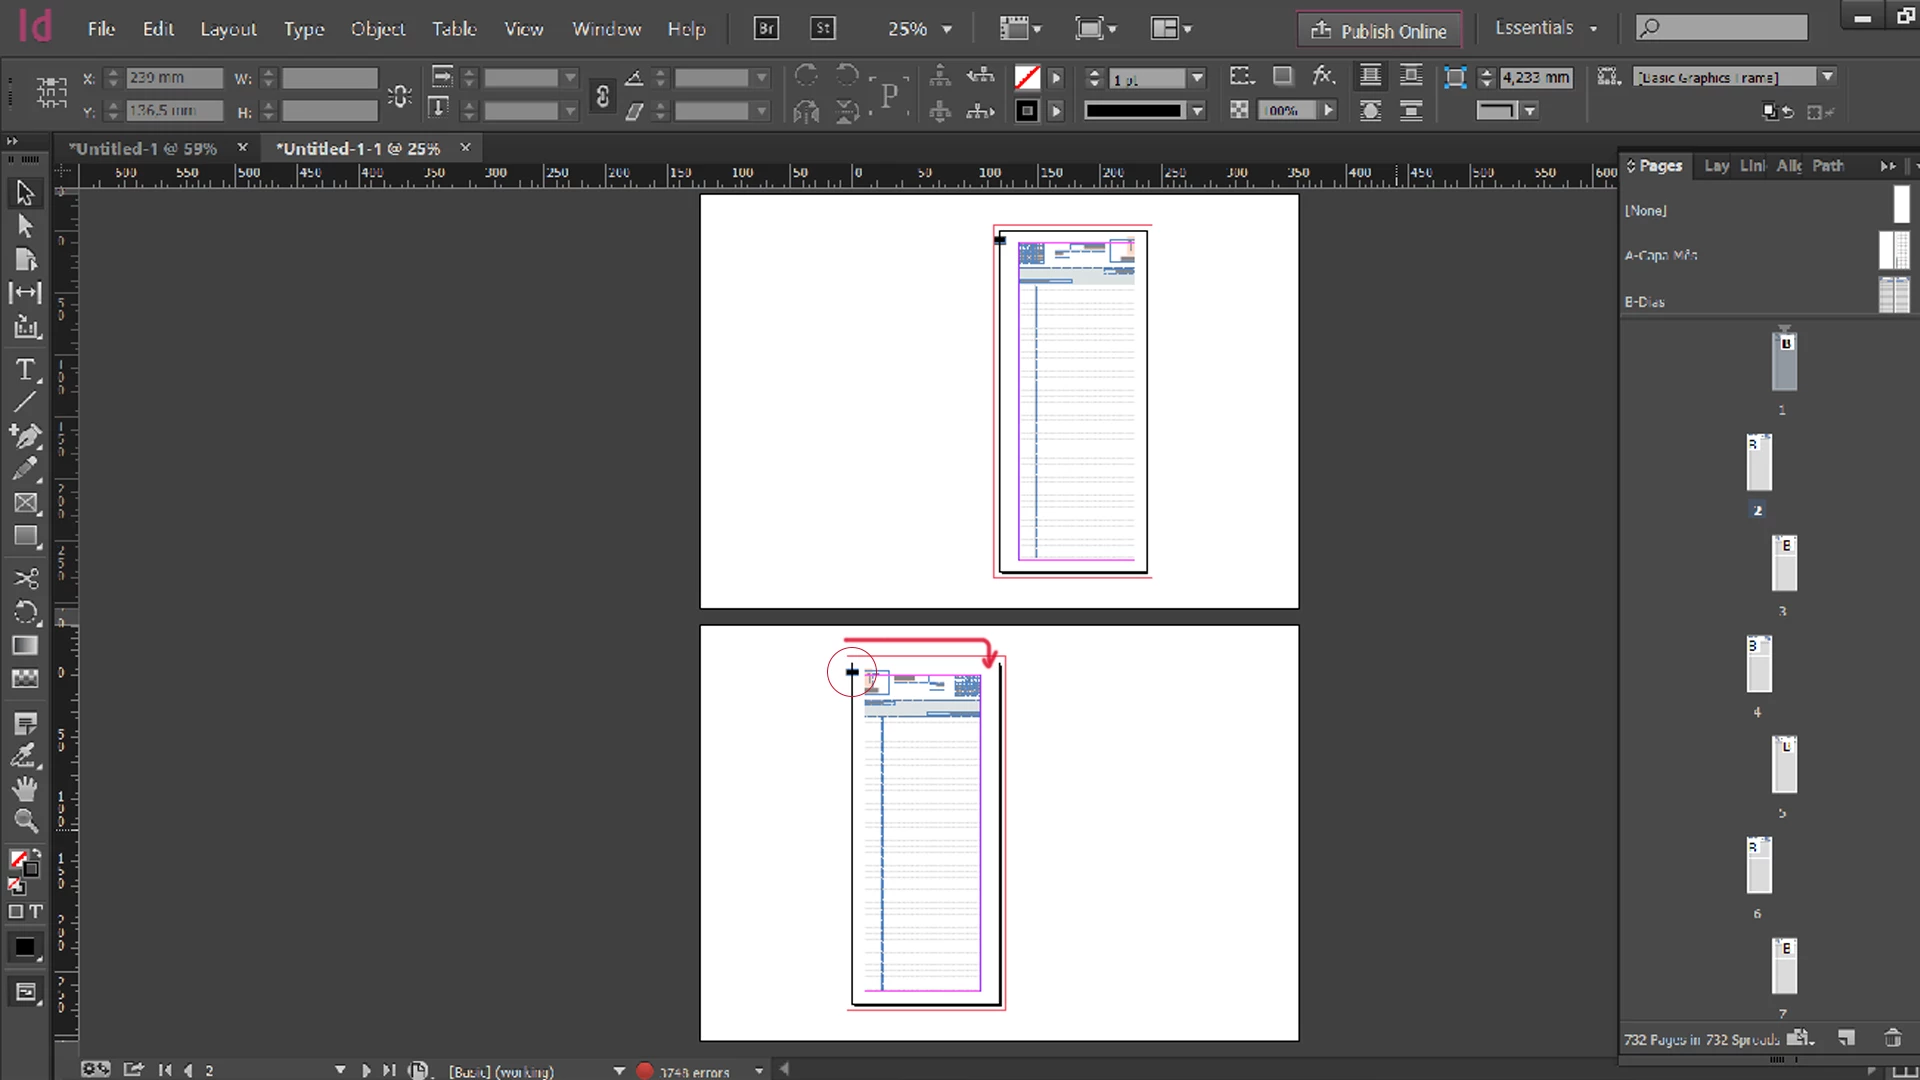
Task: Toggle constrain proportions chain link
Action: pyautogui.click(x=602, y=95)
